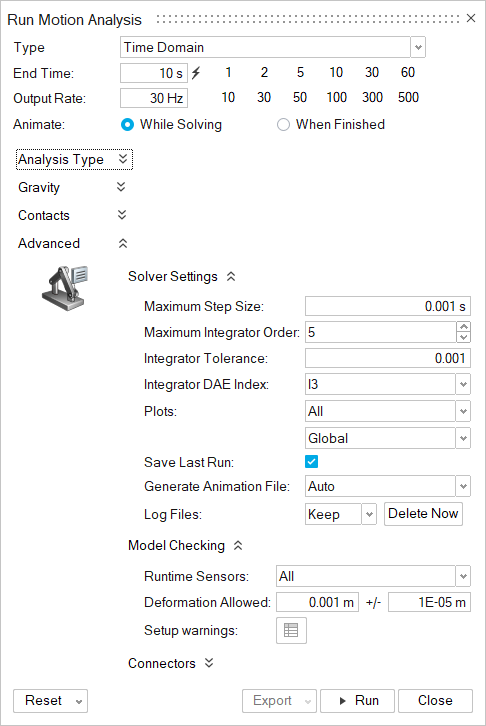The image size is (486, 726).
Task: Click the lightning bolt icon beside End Time
Action: click(x=196, y=73)
